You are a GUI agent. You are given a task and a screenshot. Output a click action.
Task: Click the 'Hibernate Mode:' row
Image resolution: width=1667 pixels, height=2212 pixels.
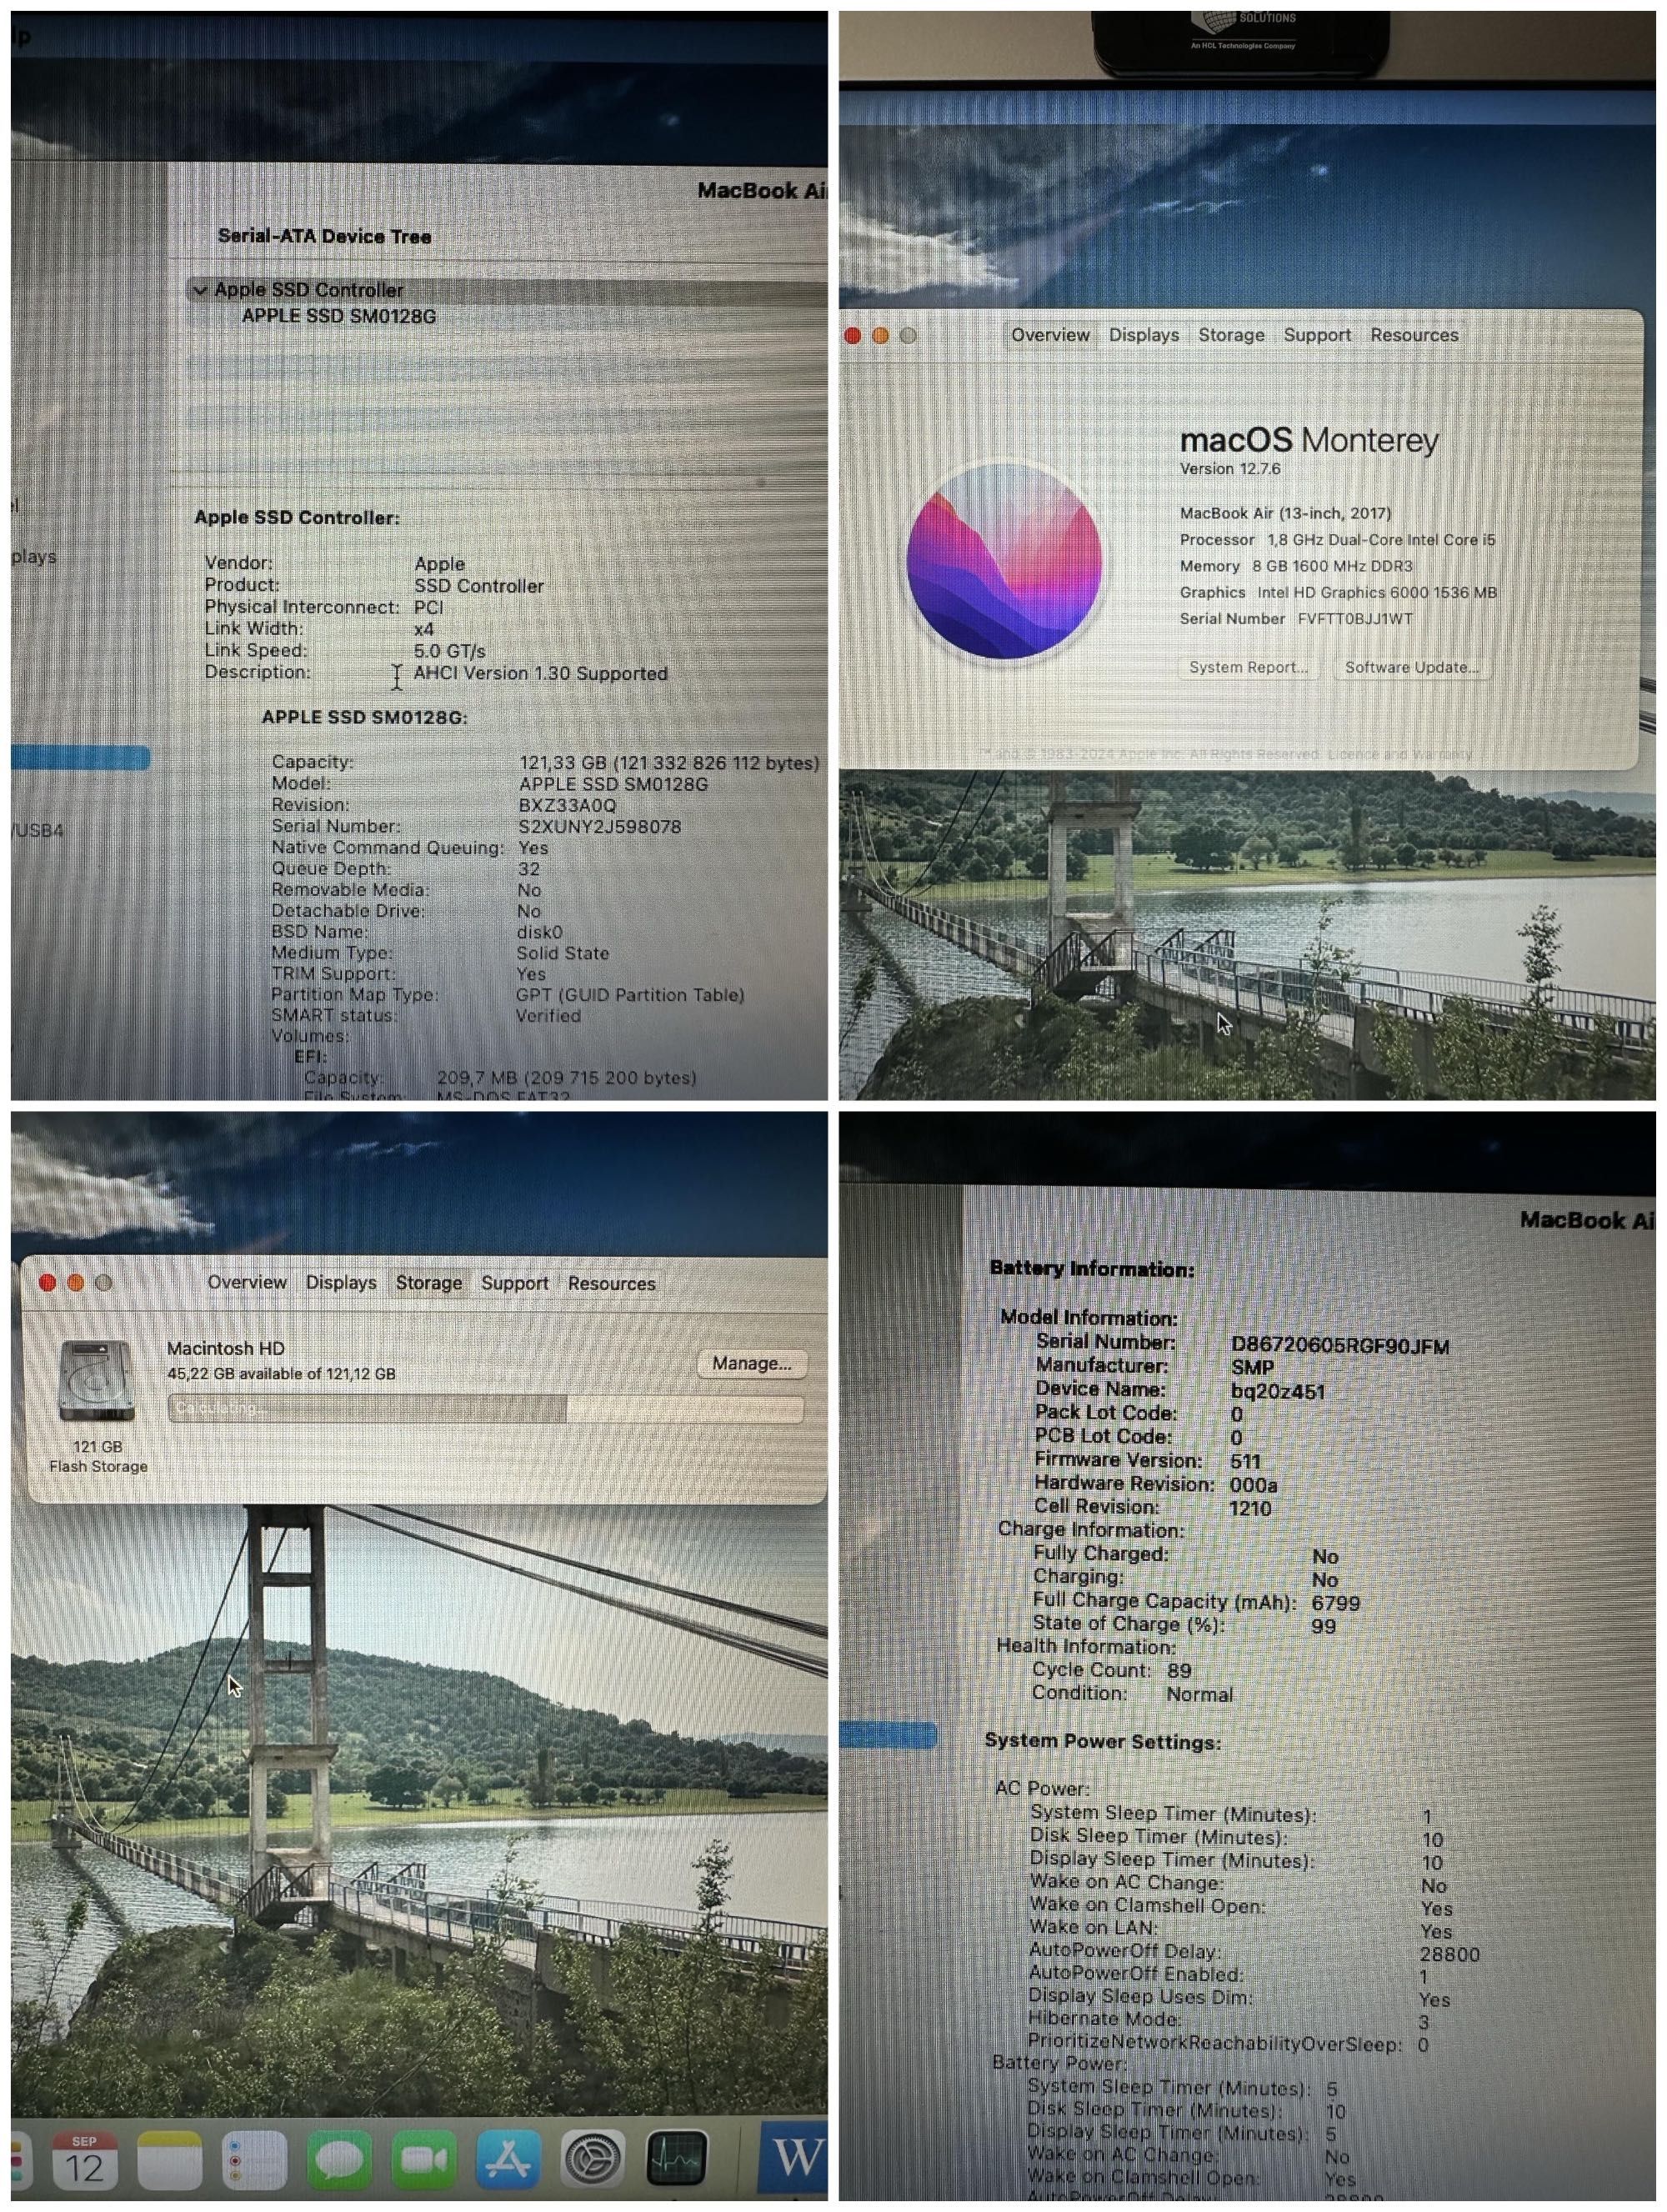(1229, 2021)
